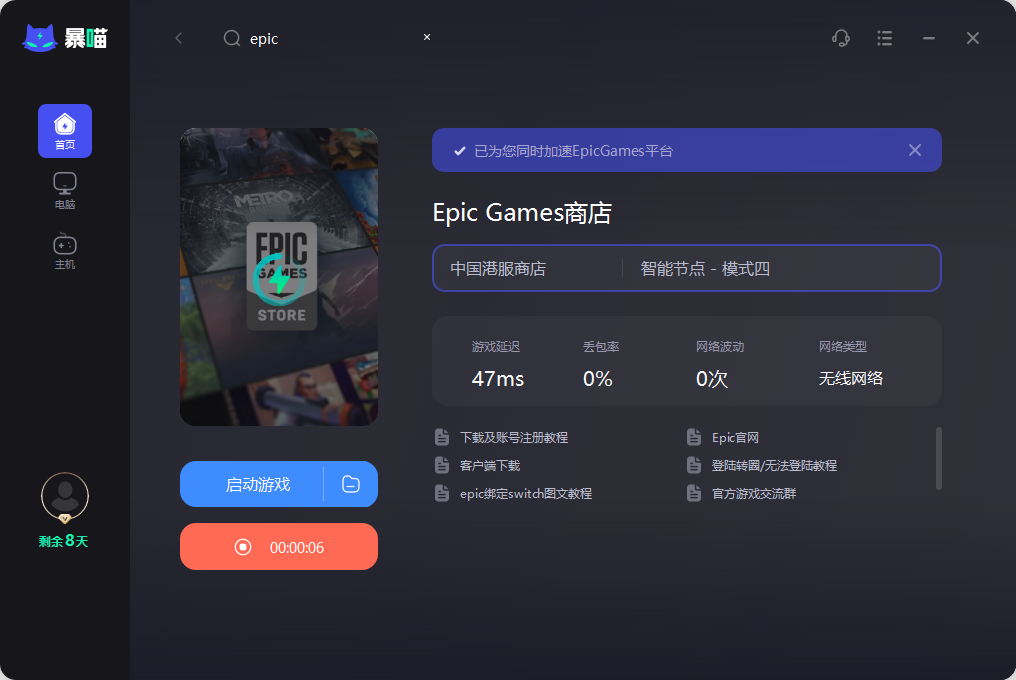Open the game folder path icon
Viewport: 1016px width, 680px height.
[351, 484]
